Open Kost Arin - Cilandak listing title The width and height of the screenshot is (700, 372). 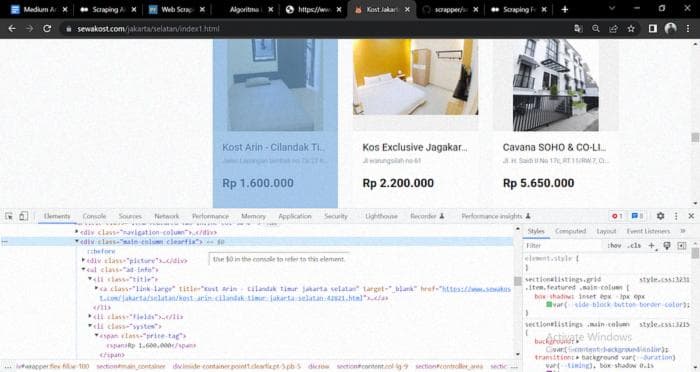(x=273, y=147)
